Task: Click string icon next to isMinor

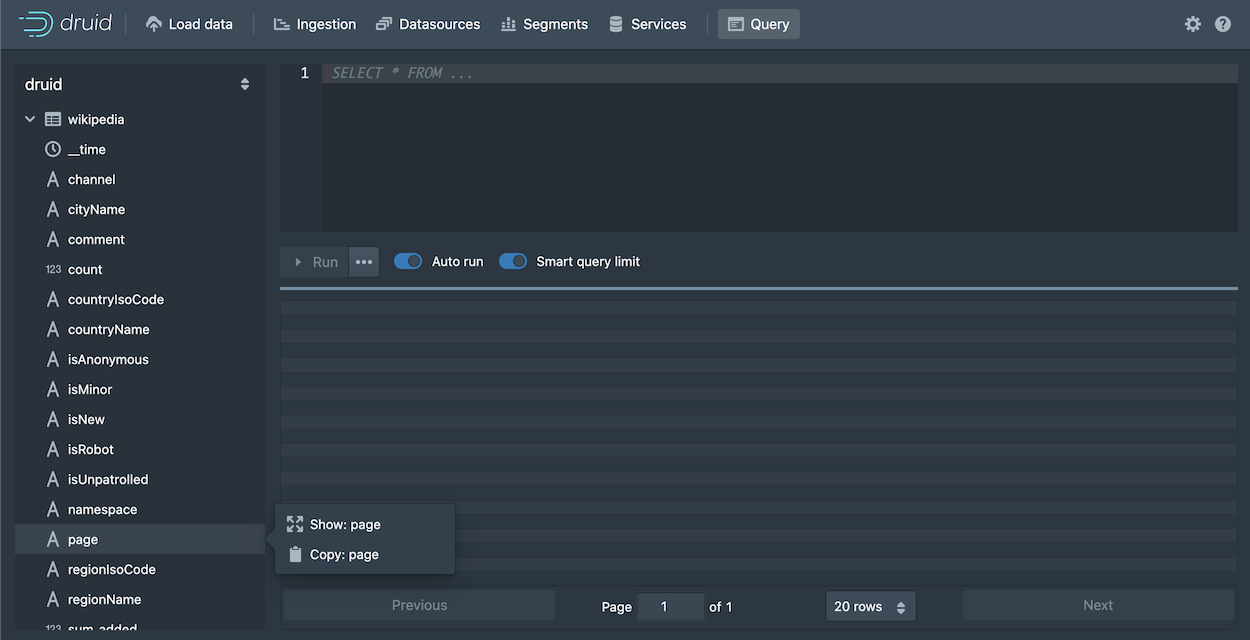Action: click(53, 389)
